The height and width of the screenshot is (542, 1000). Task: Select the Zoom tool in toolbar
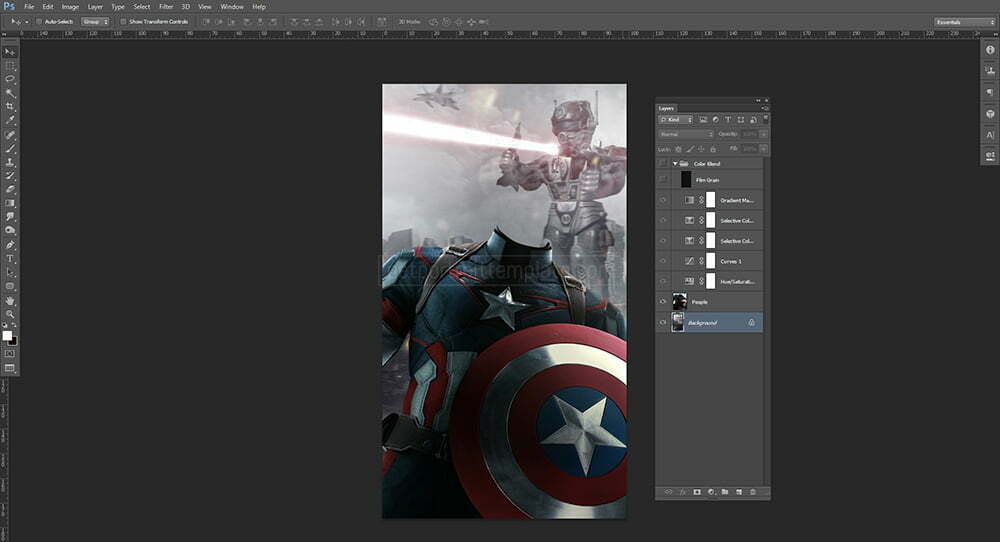point(10,314)
